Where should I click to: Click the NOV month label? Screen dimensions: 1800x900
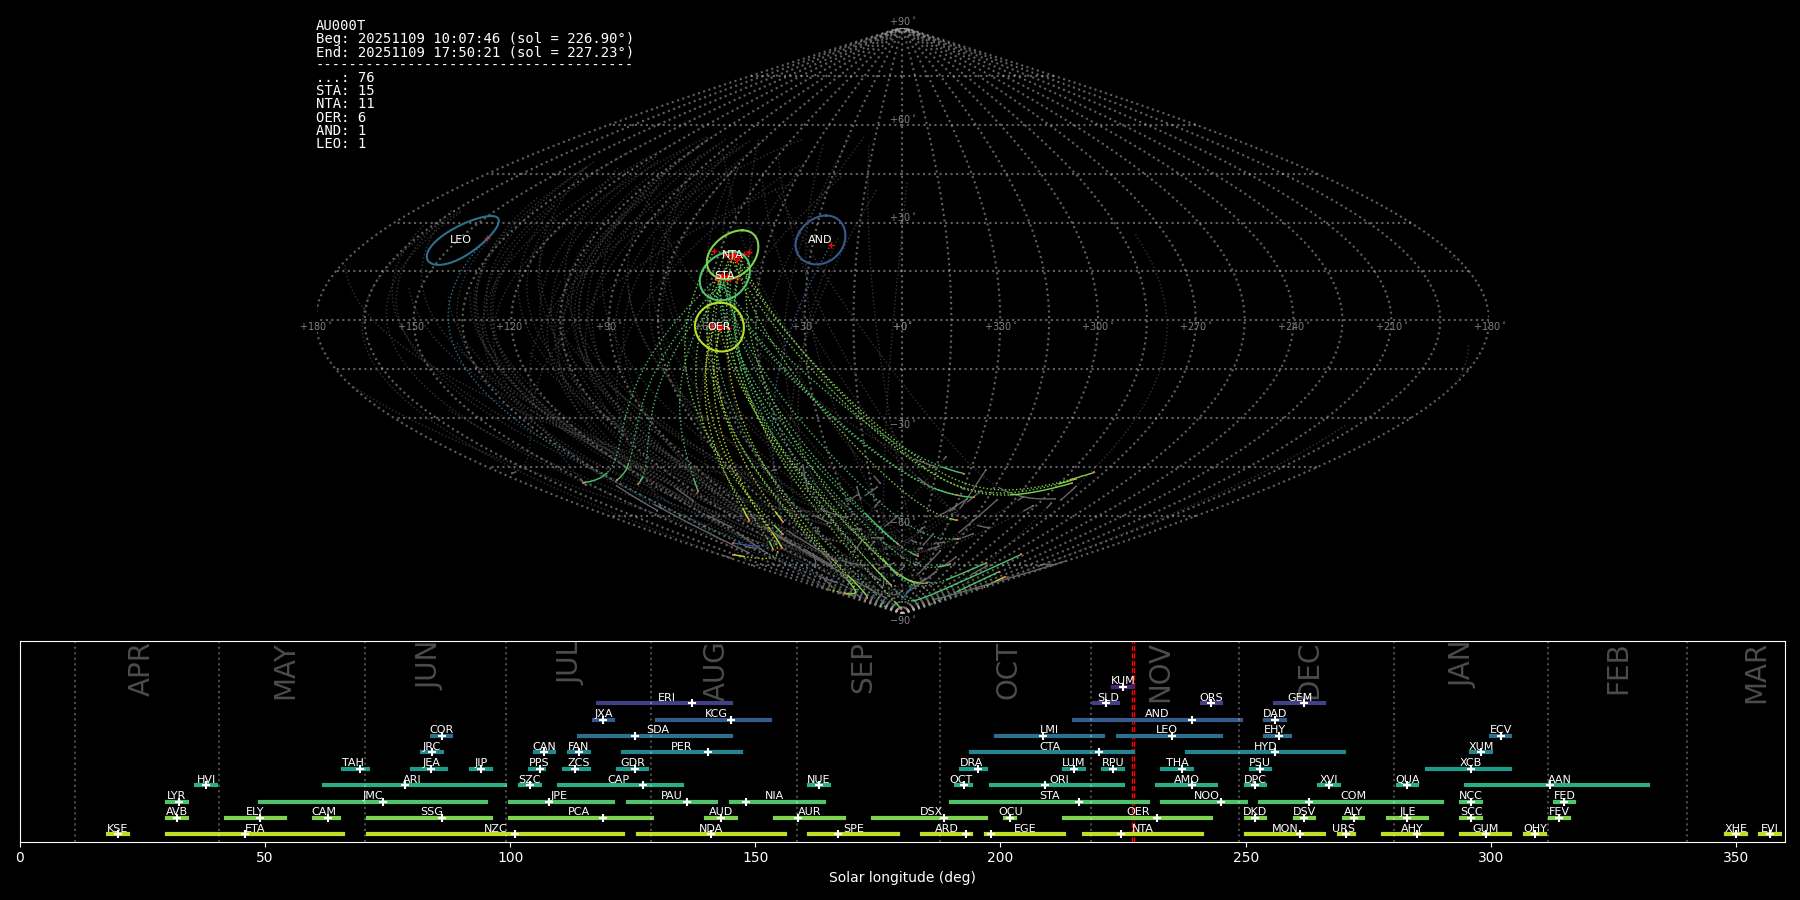pos(1159,672)
